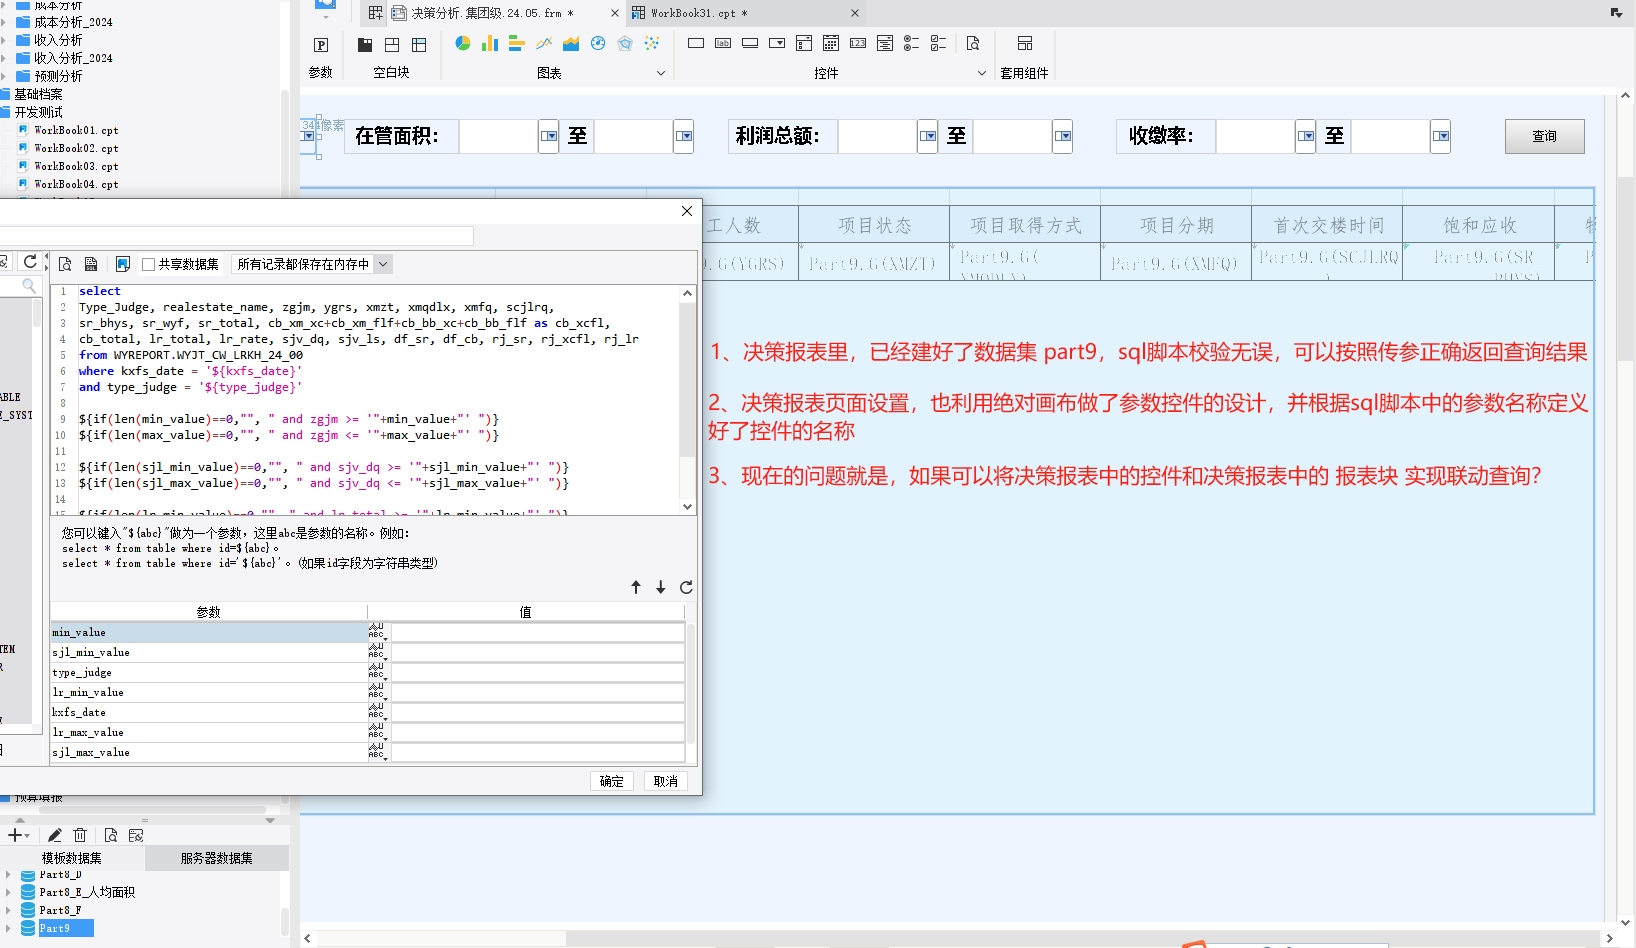Insert a scatter chart component
The height and width of the screenshot is (948, 1636).
click(x=652, y=43)
